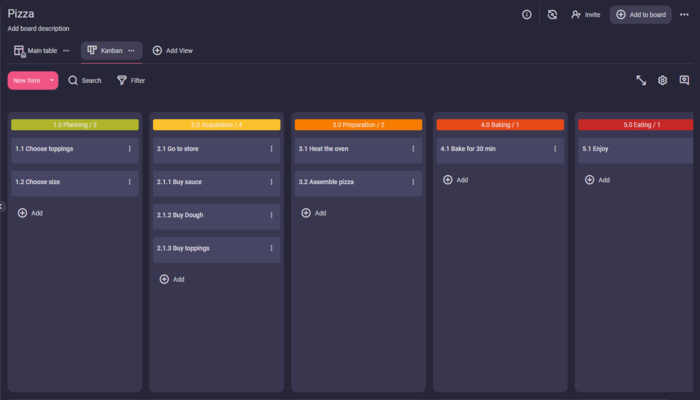700x400 pixels.
Task: Click the orange 3.0 Preparation column header
Action: click(358, 125)
